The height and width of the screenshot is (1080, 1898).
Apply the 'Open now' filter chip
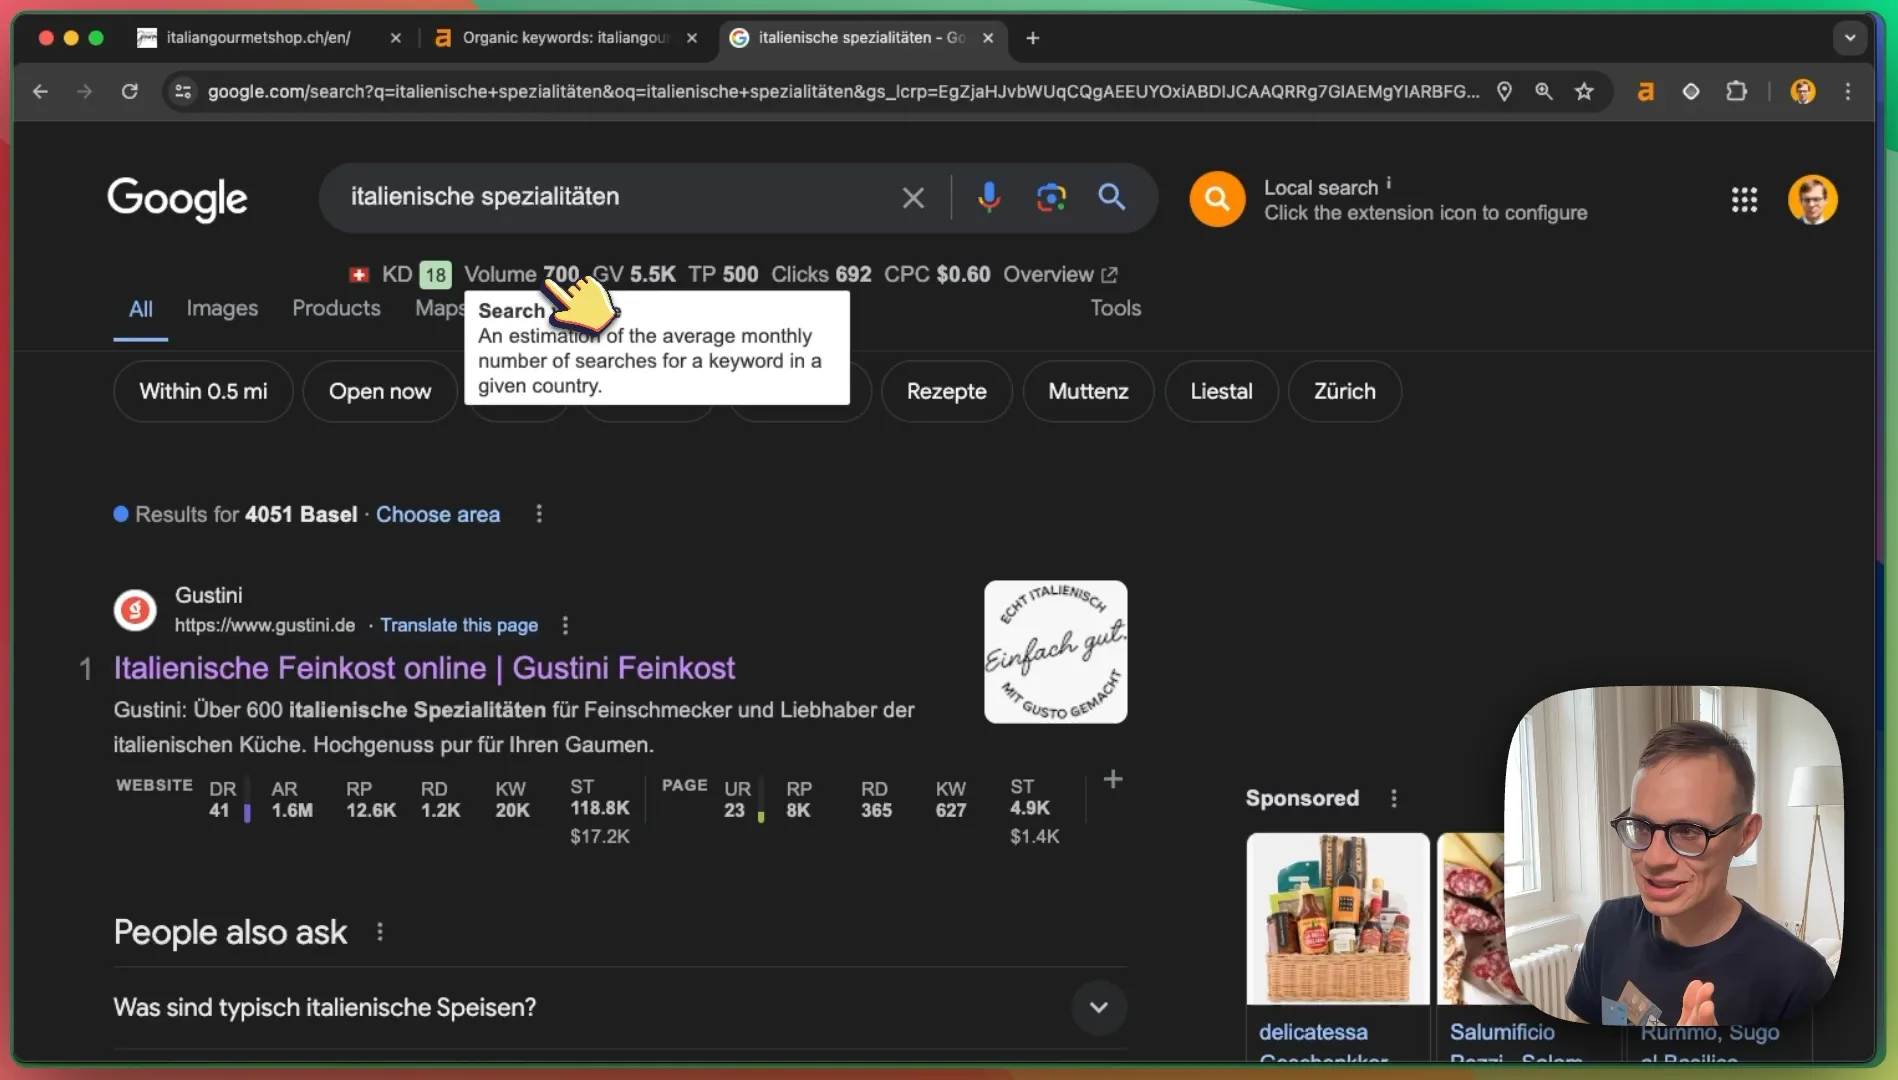coord(380,391)
